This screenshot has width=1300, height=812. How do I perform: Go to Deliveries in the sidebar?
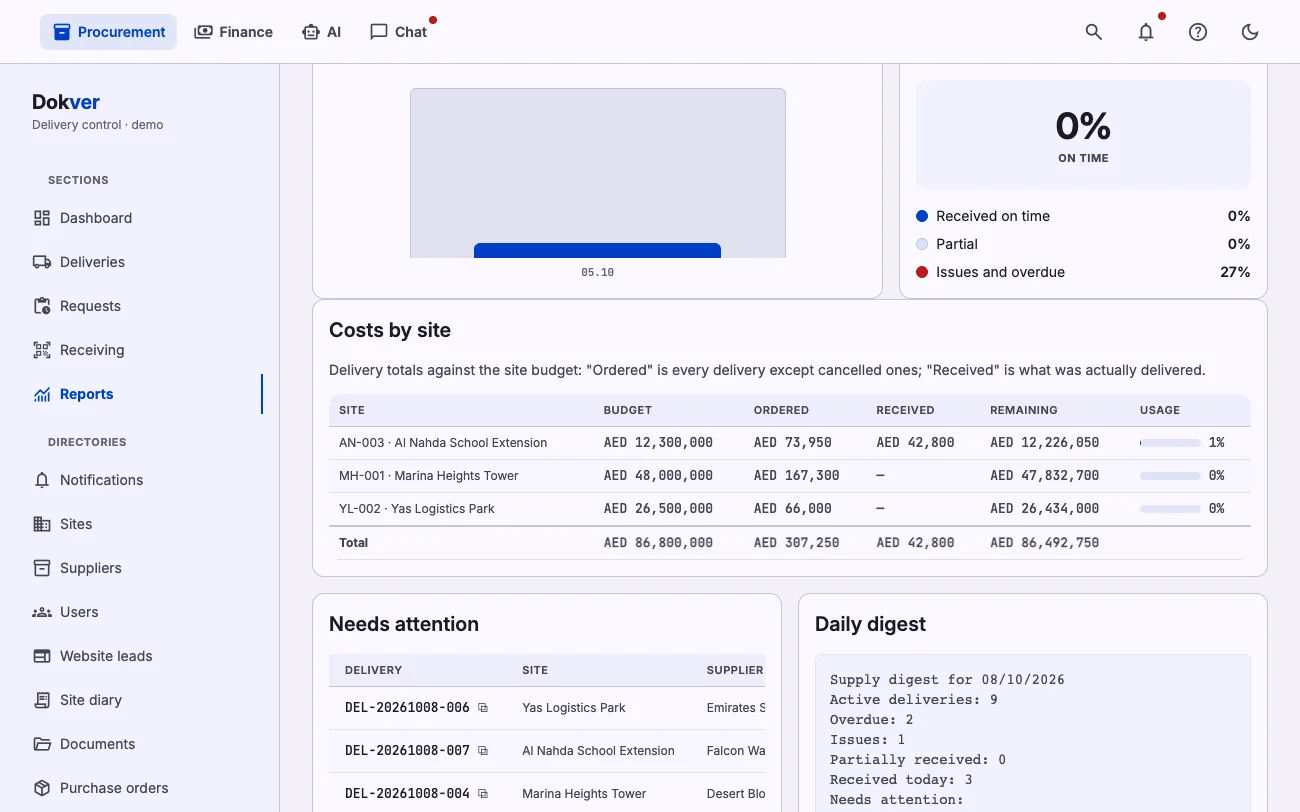coord(140,262)
